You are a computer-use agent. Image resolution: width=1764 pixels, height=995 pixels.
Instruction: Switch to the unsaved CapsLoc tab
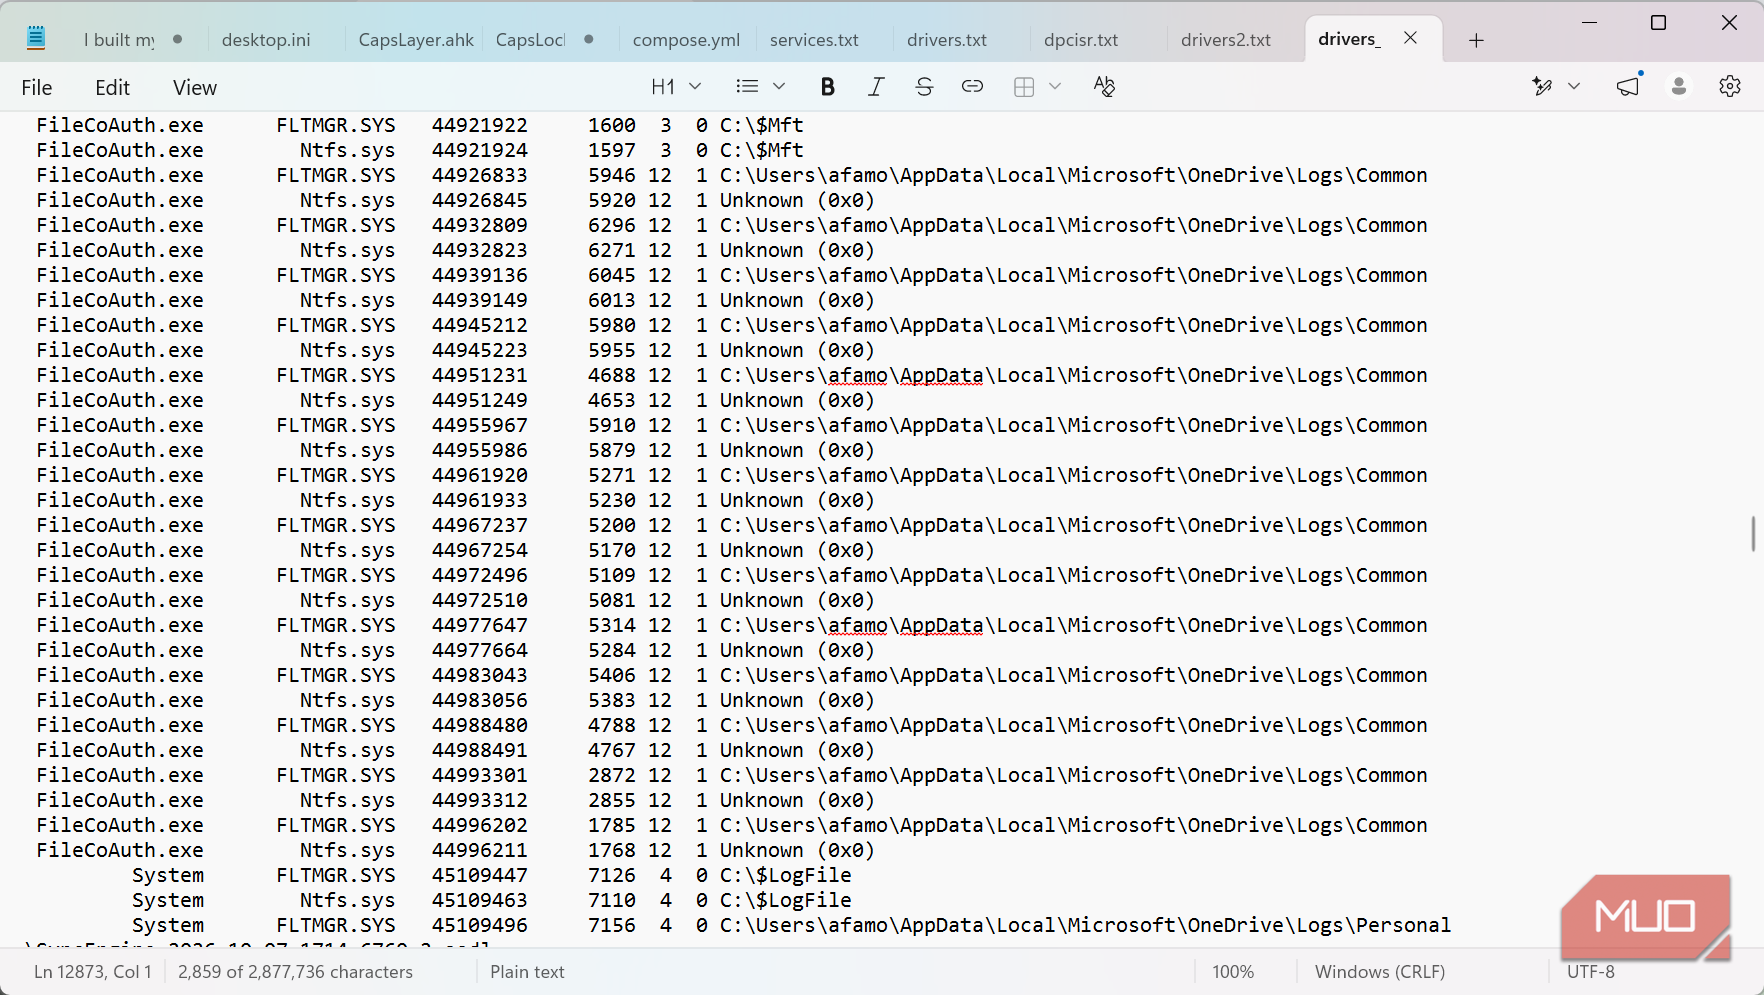point(530,40)
